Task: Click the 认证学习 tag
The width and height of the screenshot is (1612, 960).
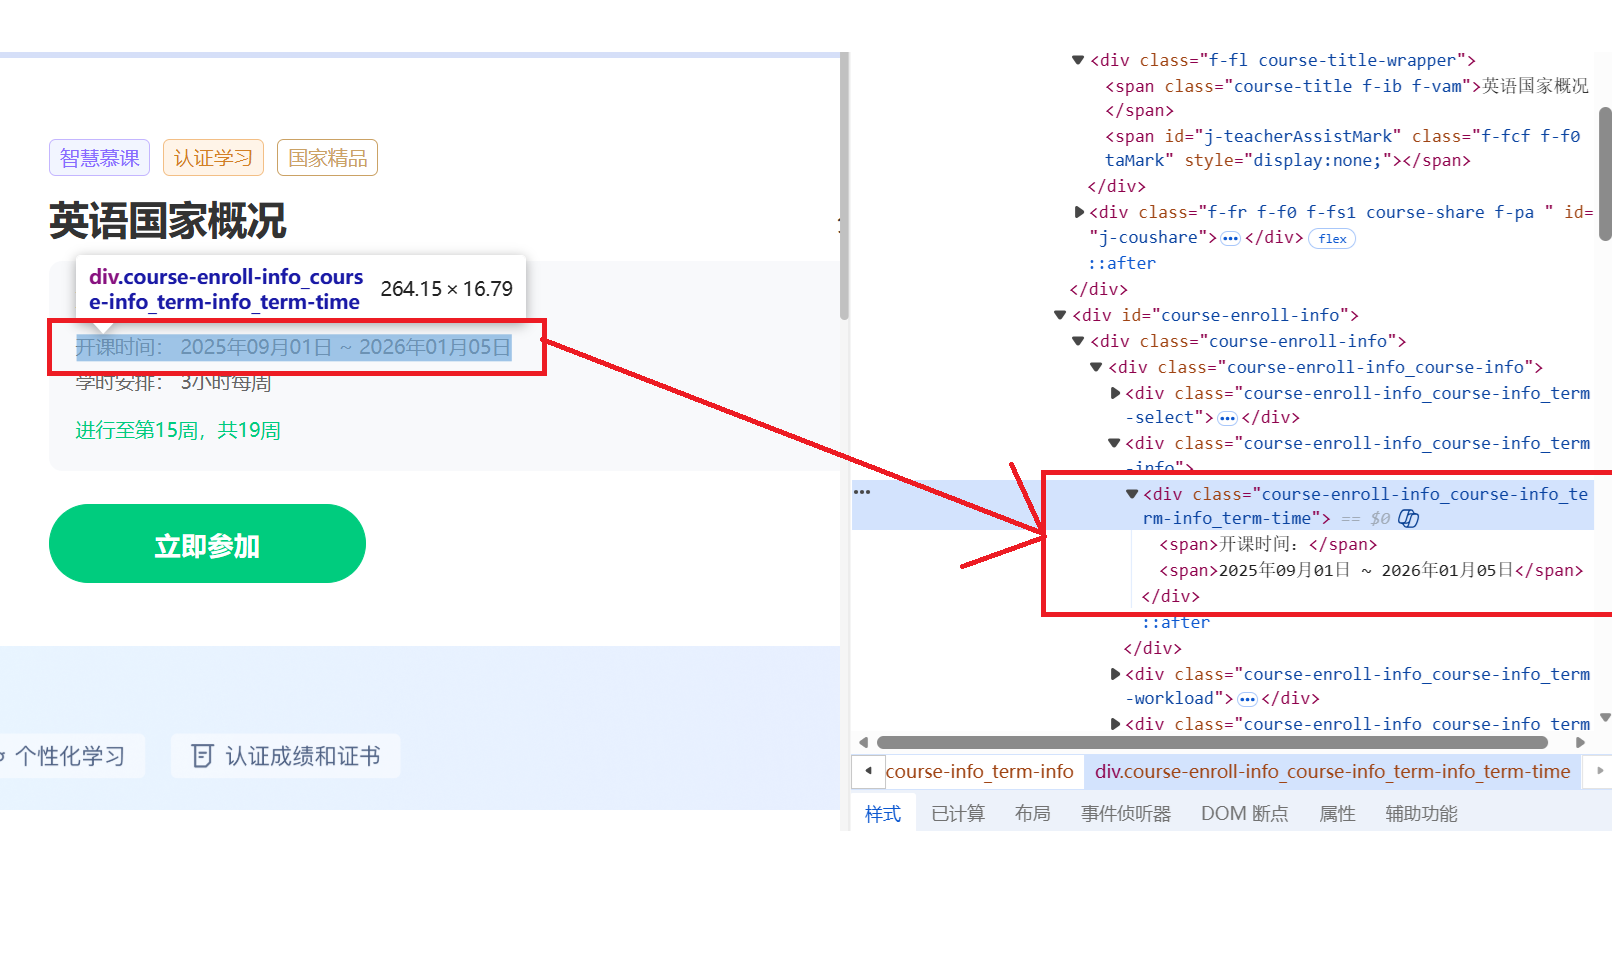Action: click(213, 158)
